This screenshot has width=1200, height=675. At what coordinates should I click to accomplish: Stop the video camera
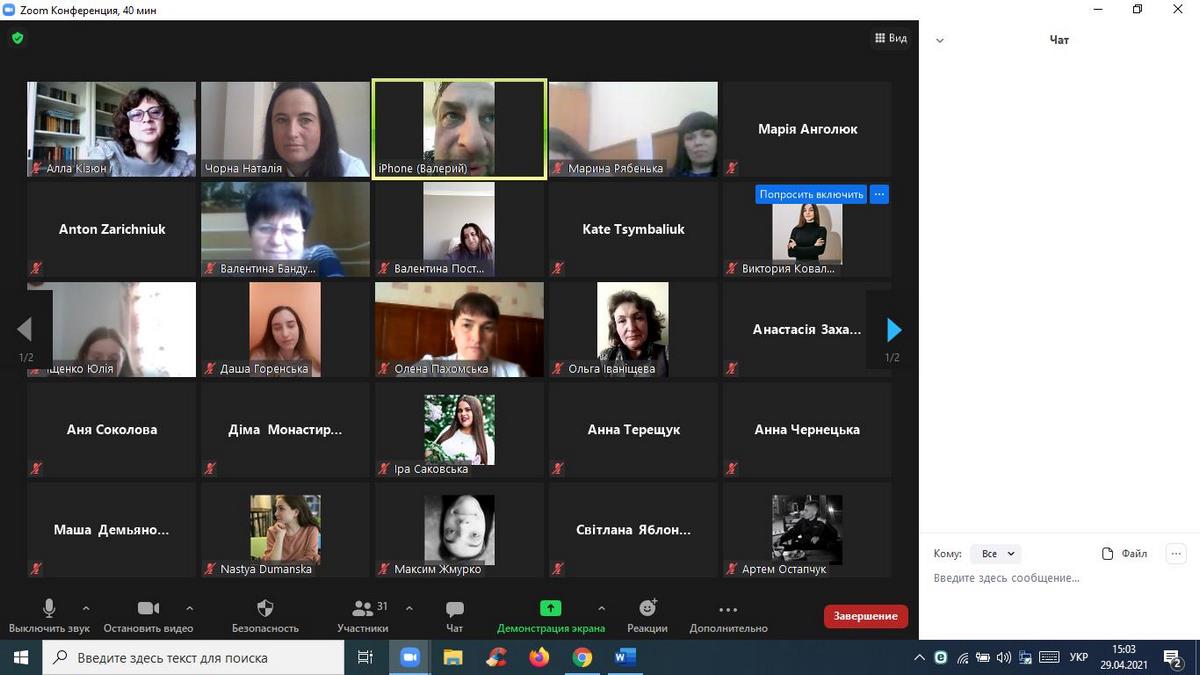(x=148, y=609)
